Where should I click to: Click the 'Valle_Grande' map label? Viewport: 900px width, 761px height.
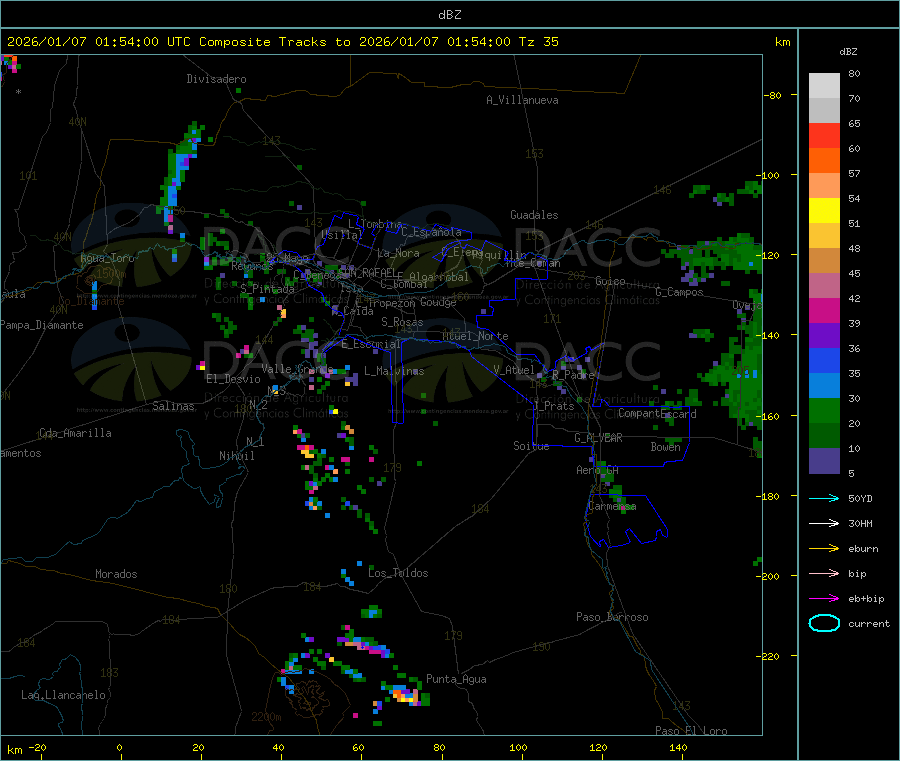click(297, 368)
